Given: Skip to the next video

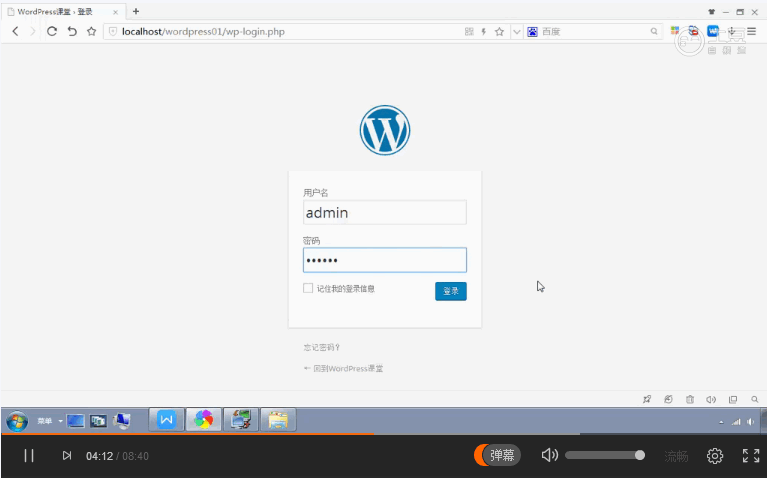Looking at the screenshot, I should pyautogui.click(x=67, y=455).
